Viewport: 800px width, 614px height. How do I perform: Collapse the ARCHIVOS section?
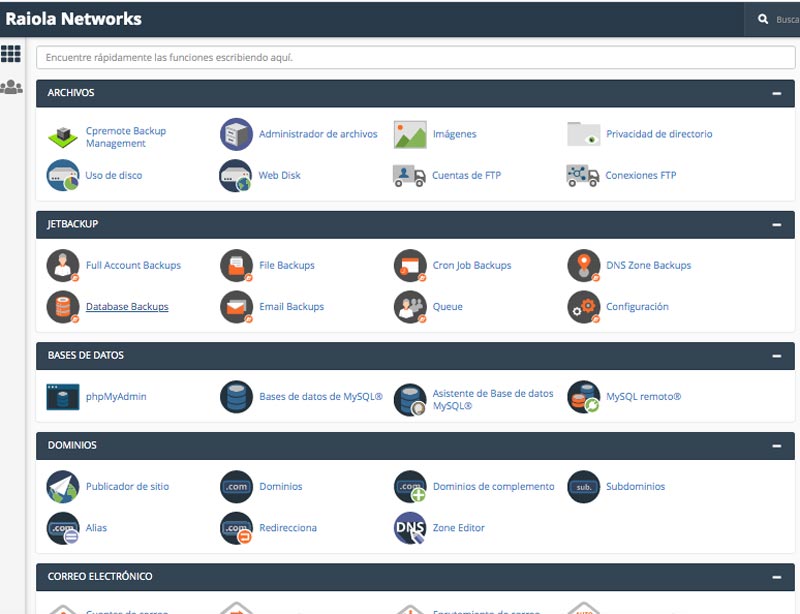click(777, 92)
